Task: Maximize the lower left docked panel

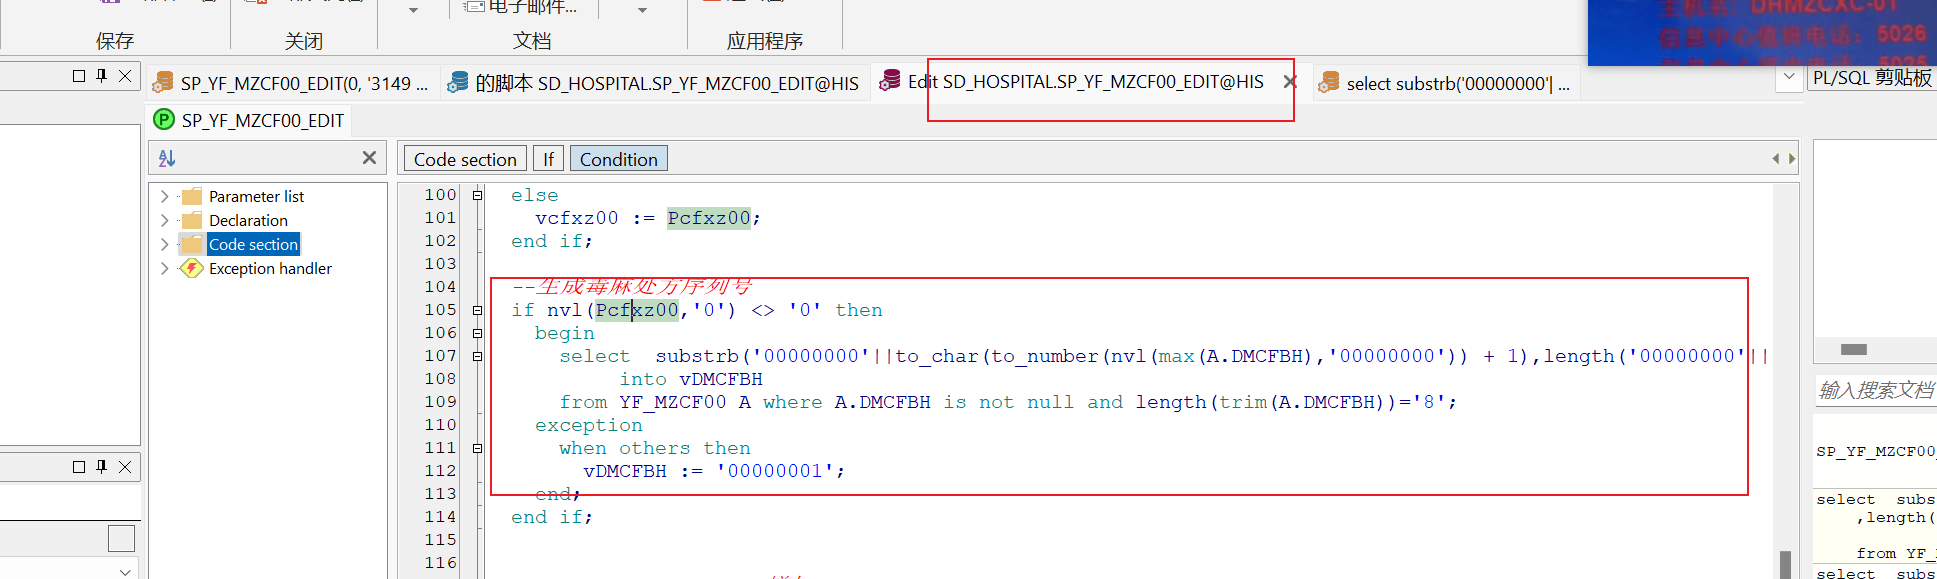Action: coord(79,467)
